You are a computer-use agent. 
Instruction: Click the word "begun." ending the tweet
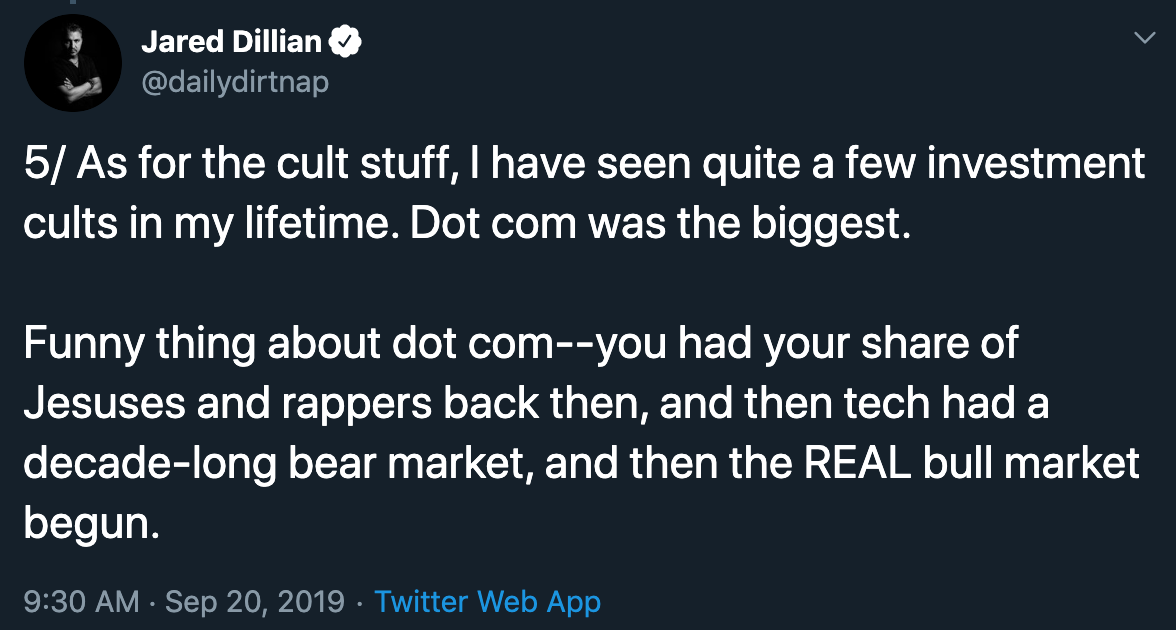tap(92, 525)
